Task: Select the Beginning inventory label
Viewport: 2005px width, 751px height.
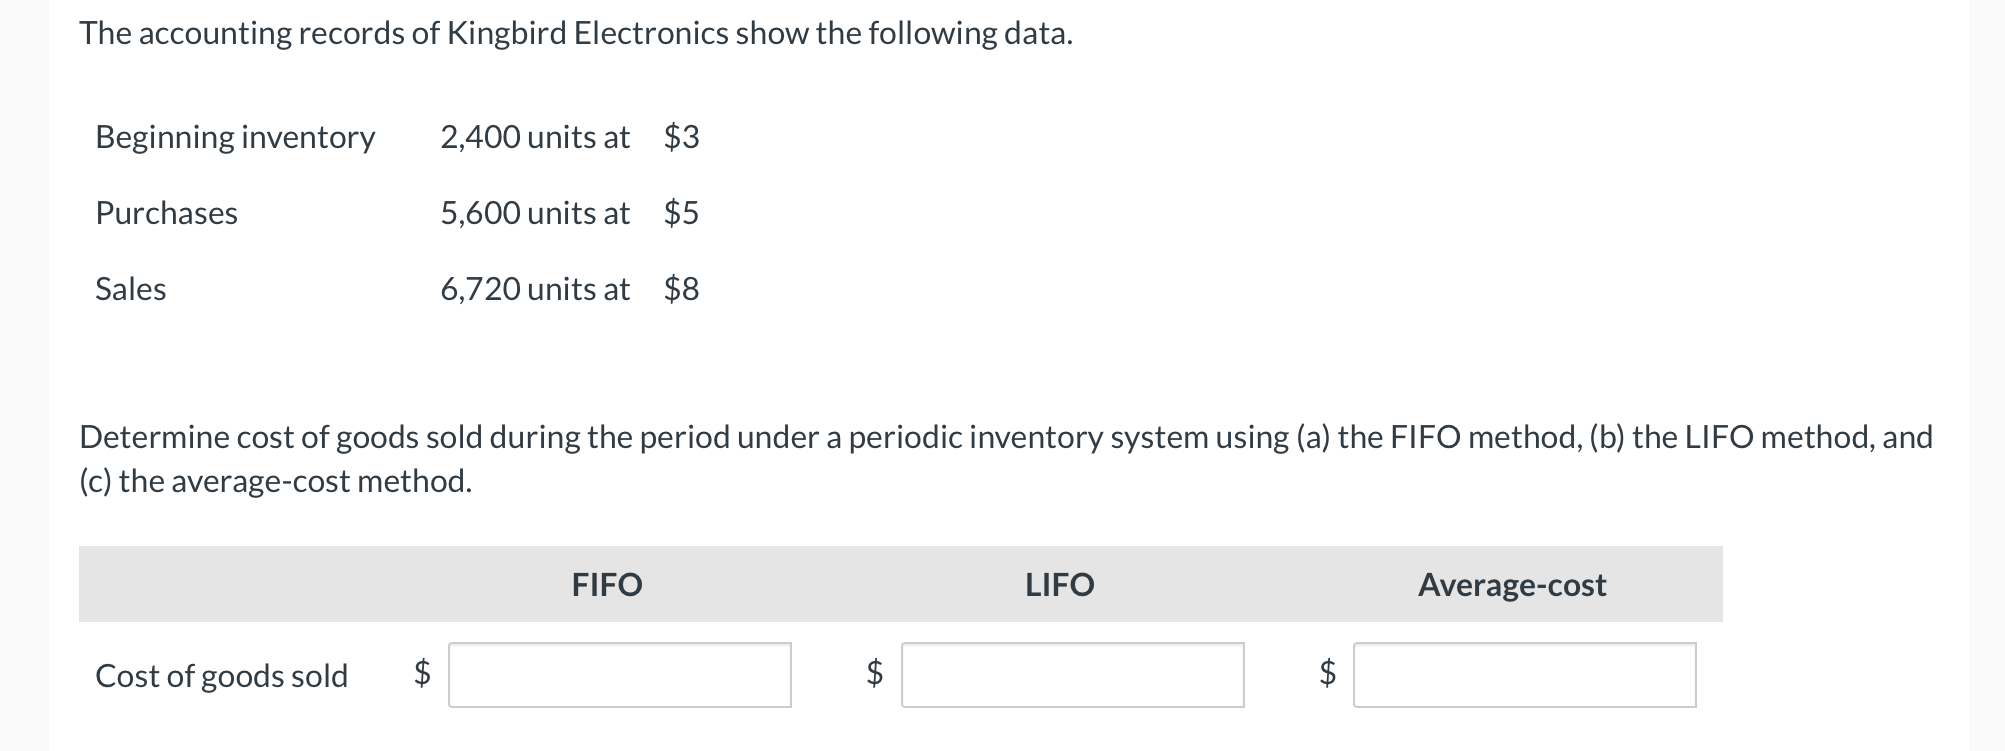Action: coord(235,138)
